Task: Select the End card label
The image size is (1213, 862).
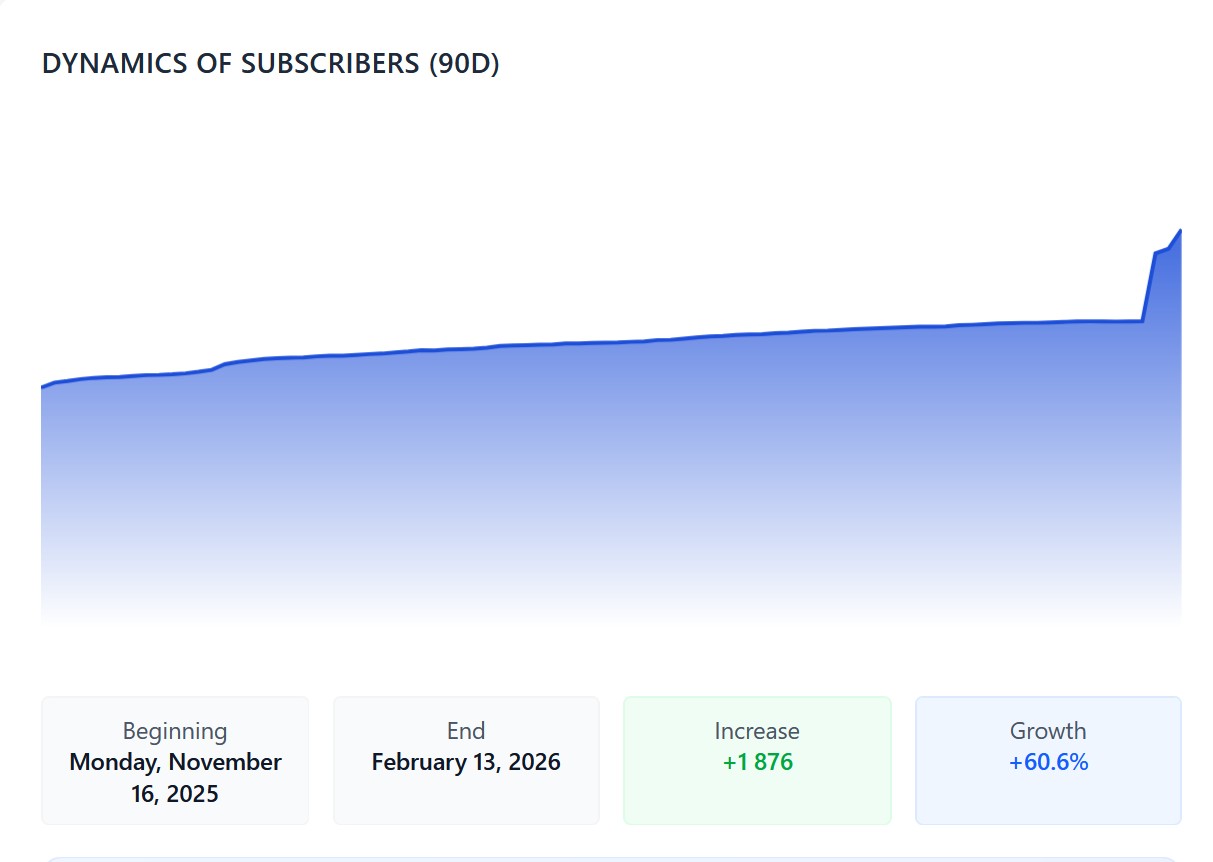Action: [466, 731]
